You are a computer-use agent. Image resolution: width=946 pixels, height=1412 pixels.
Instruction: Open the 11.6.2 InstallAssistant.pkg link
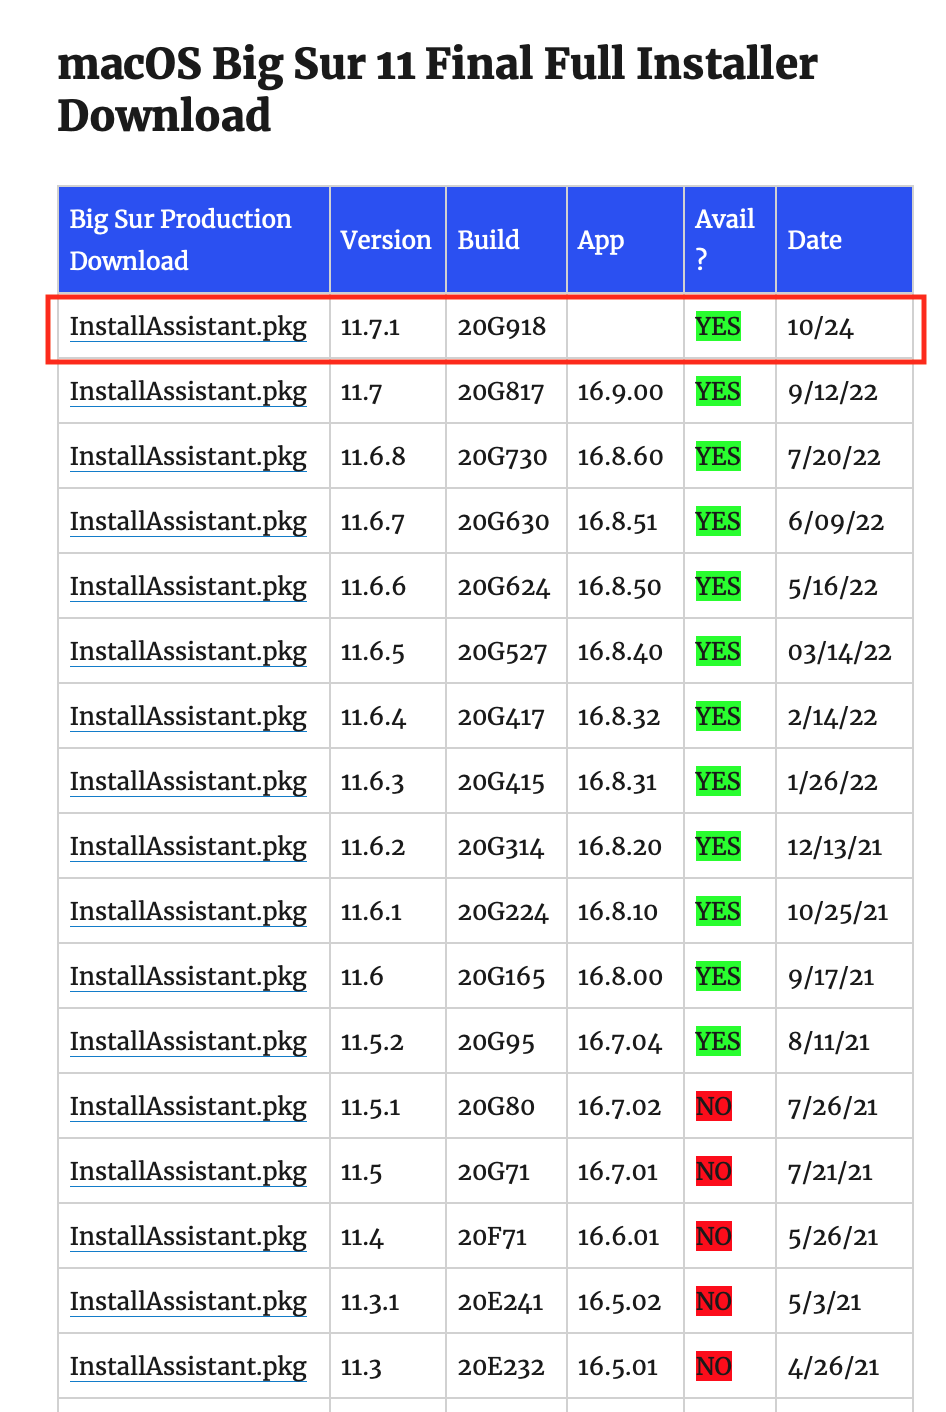188,847
